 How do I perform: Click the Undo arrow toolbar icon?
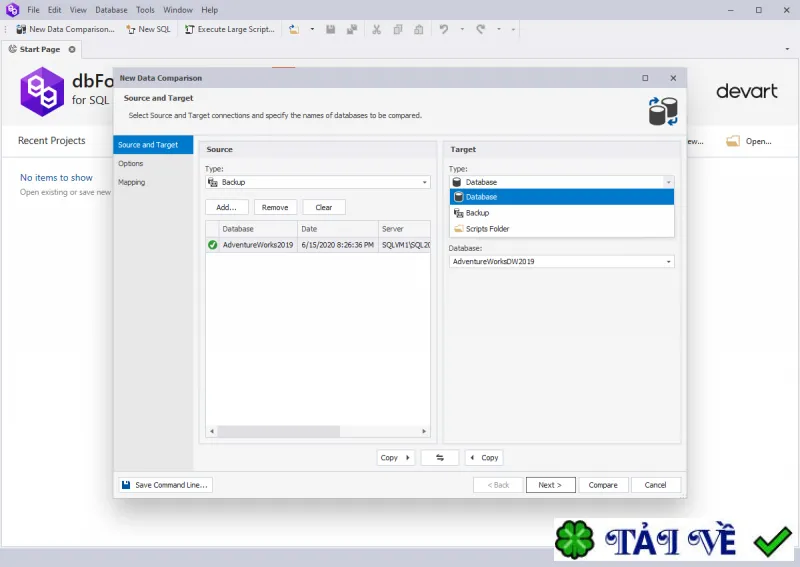(x=444, y=30)
